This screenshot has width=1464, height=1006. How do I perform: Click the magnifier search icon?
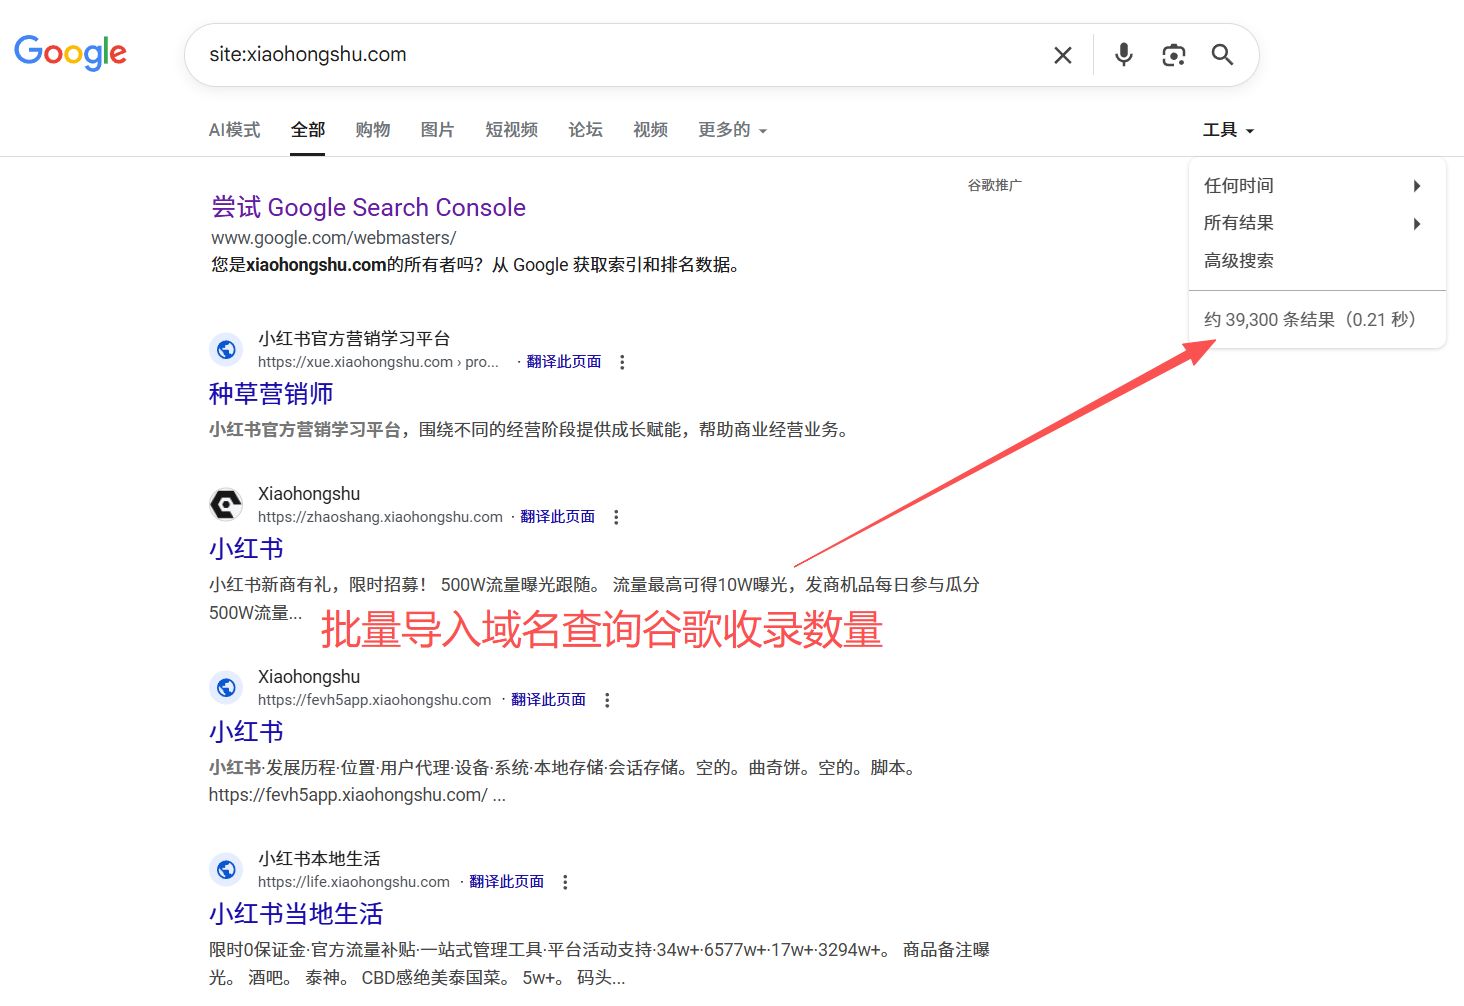(x=1222, y=54)
